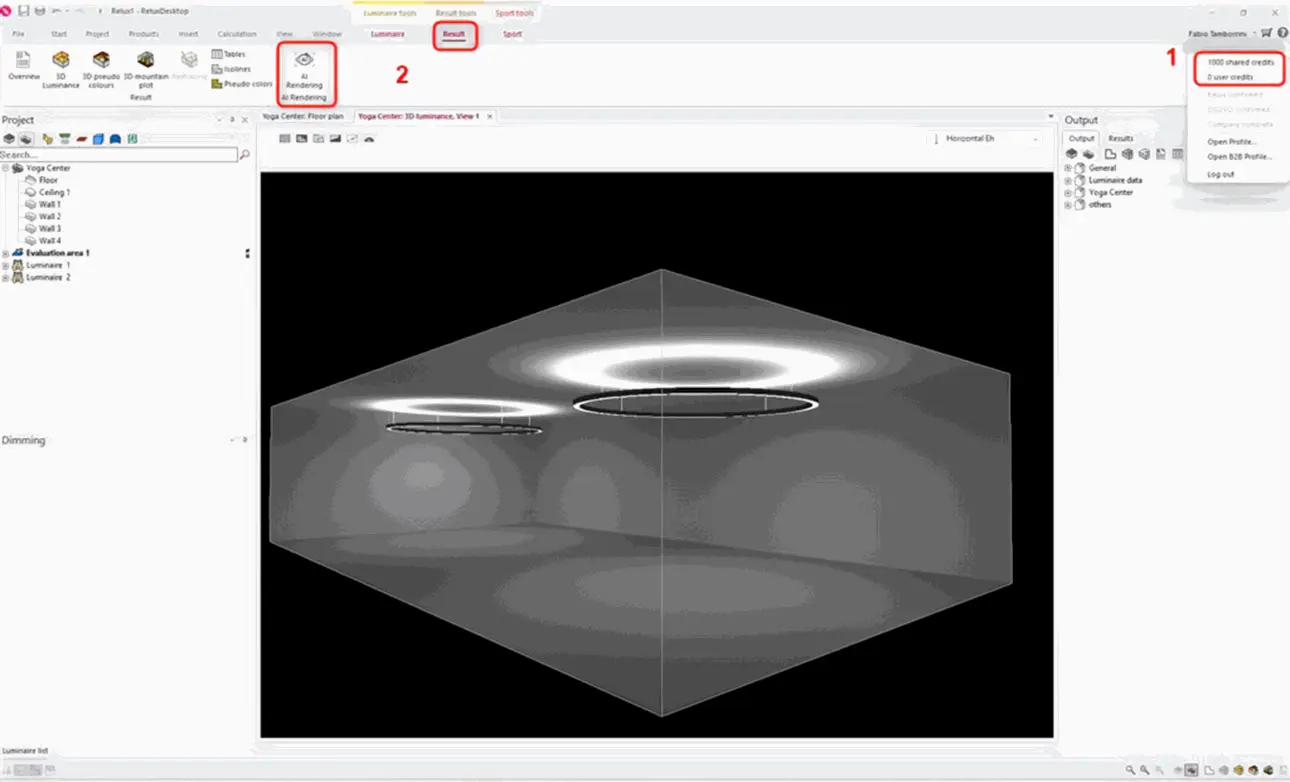
Task: Click the blank page icon in the Output toolbar
Action: tap(1110, 154)
